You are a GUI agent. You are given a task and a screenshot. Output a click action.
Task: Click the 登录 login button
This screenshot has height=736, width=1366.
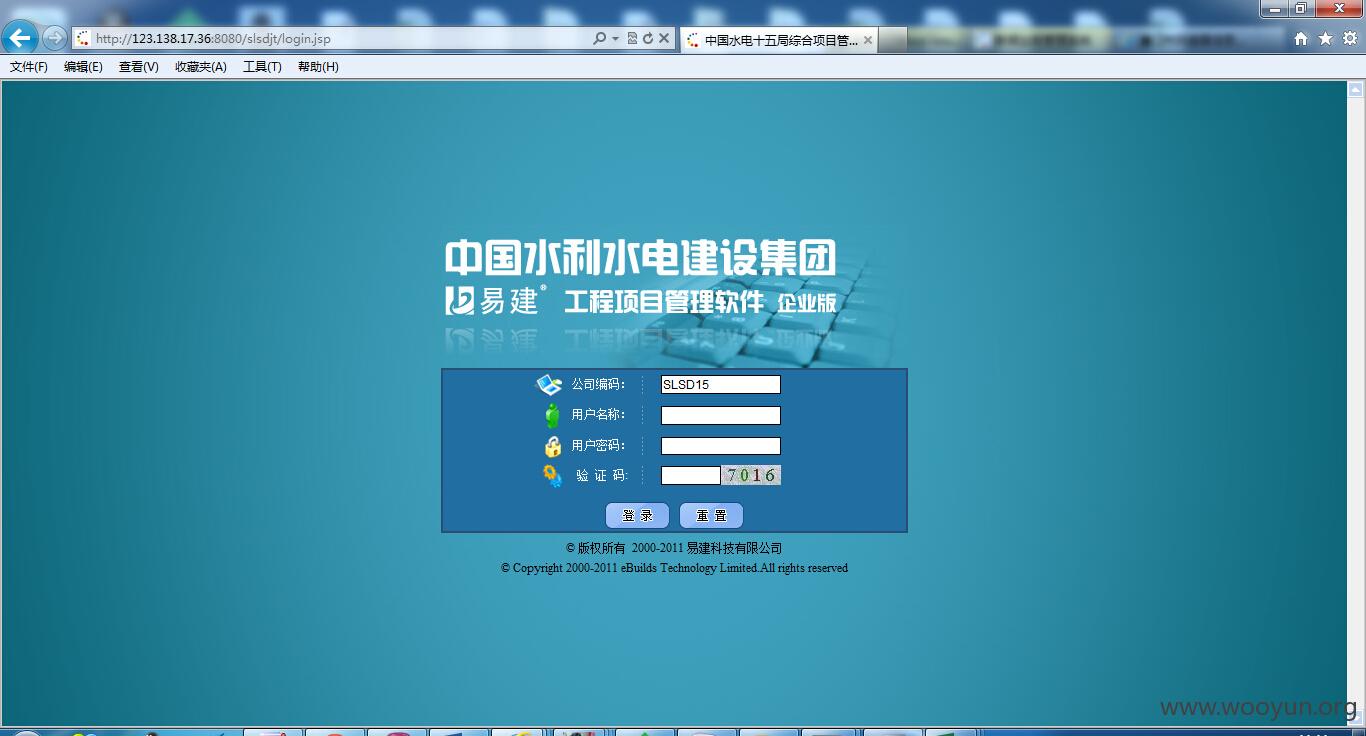point(637,515)
